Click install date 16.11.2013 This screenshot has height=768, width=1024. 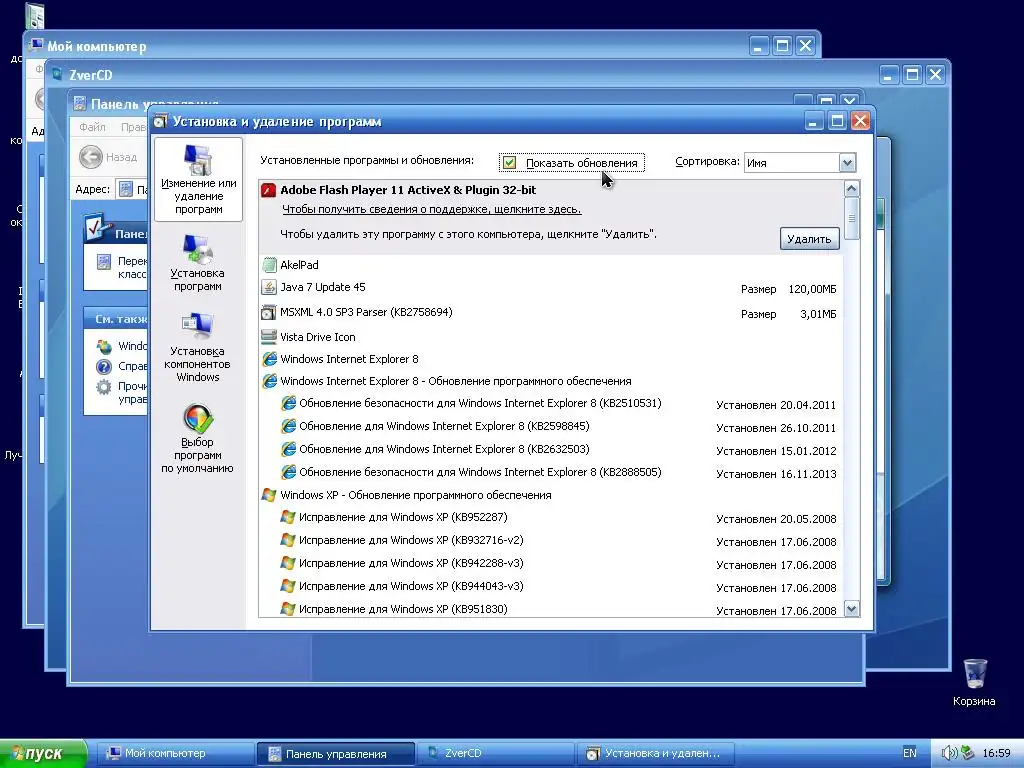[808, 474]
